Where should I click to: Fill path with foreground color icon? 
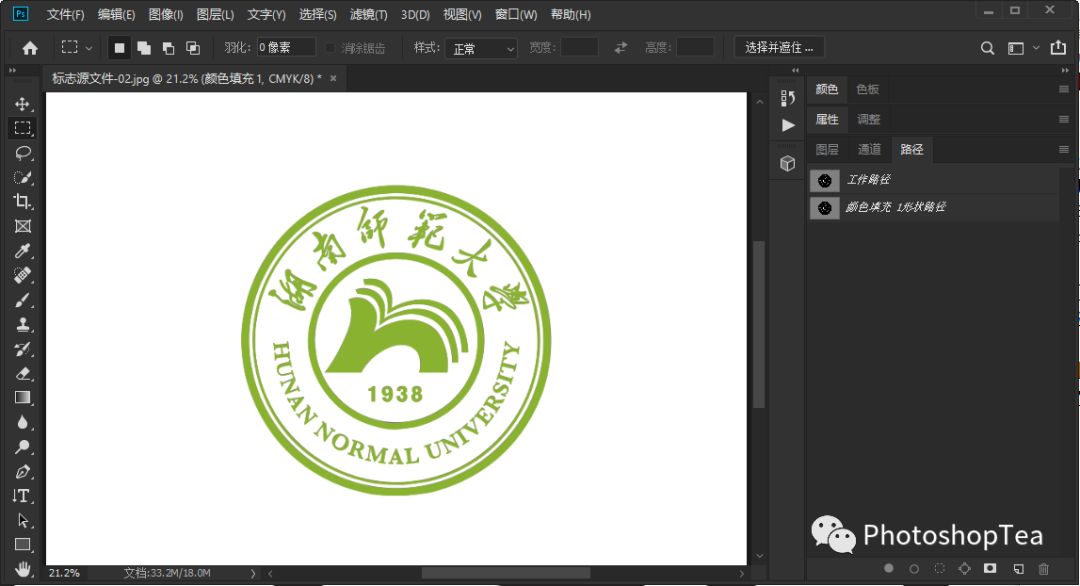click(x=889, y=568)
